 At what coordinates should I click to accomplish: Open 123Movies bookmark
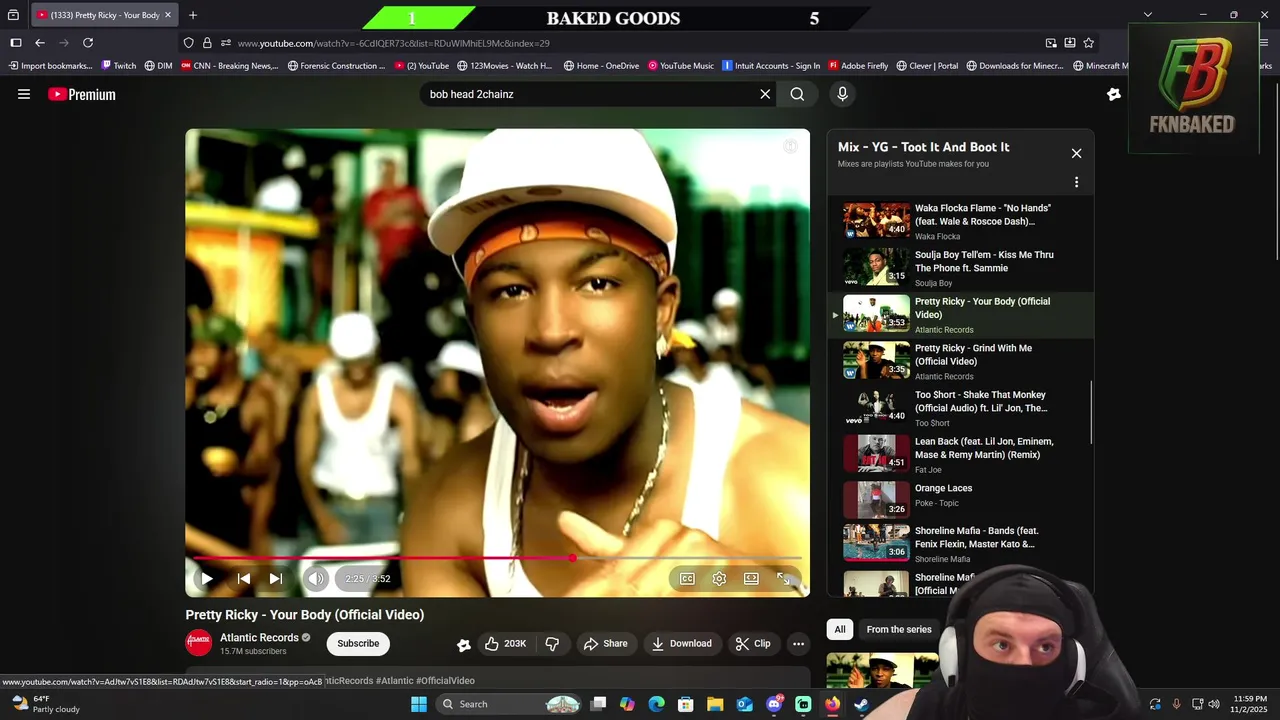coord(505,66)
